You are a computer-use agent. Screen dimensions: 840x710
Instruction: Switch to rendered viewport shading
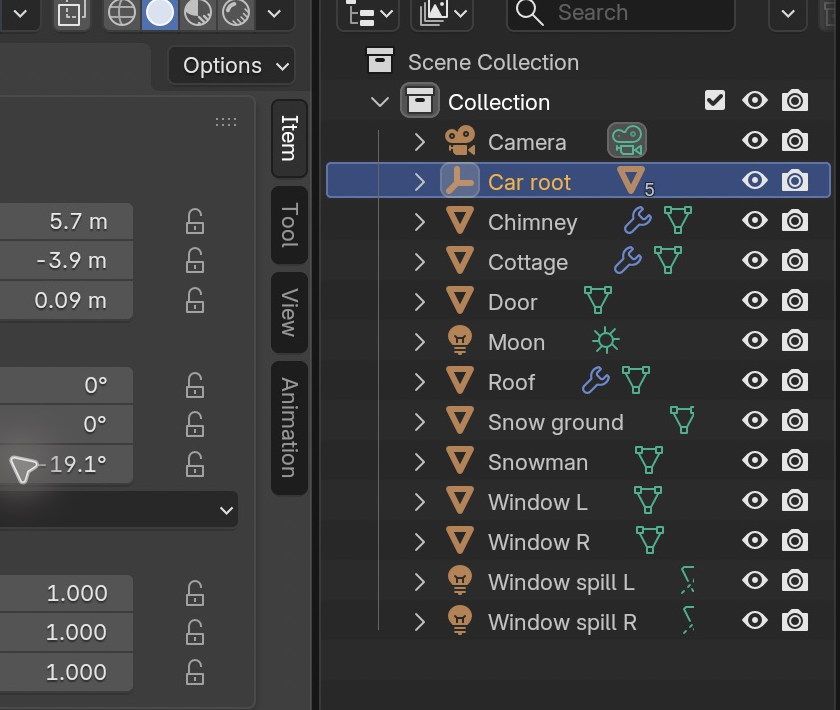coord(236,13)
